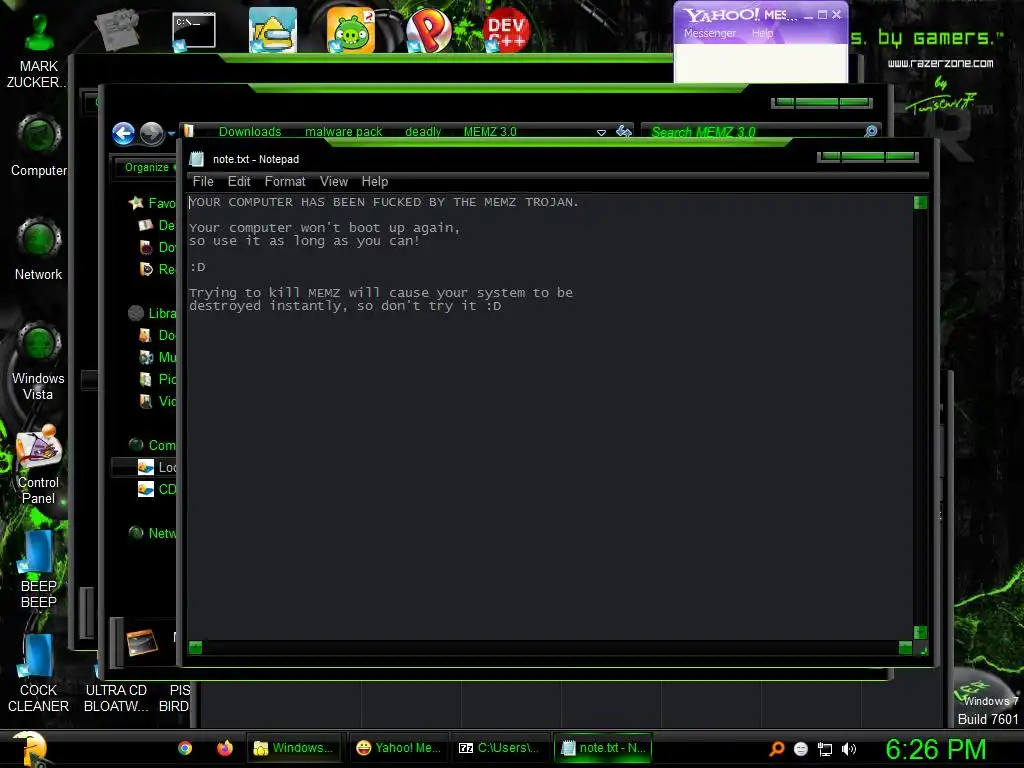Open the Control Panel desktop icon
The image size is (1024, 768).
tap(39, 465)
